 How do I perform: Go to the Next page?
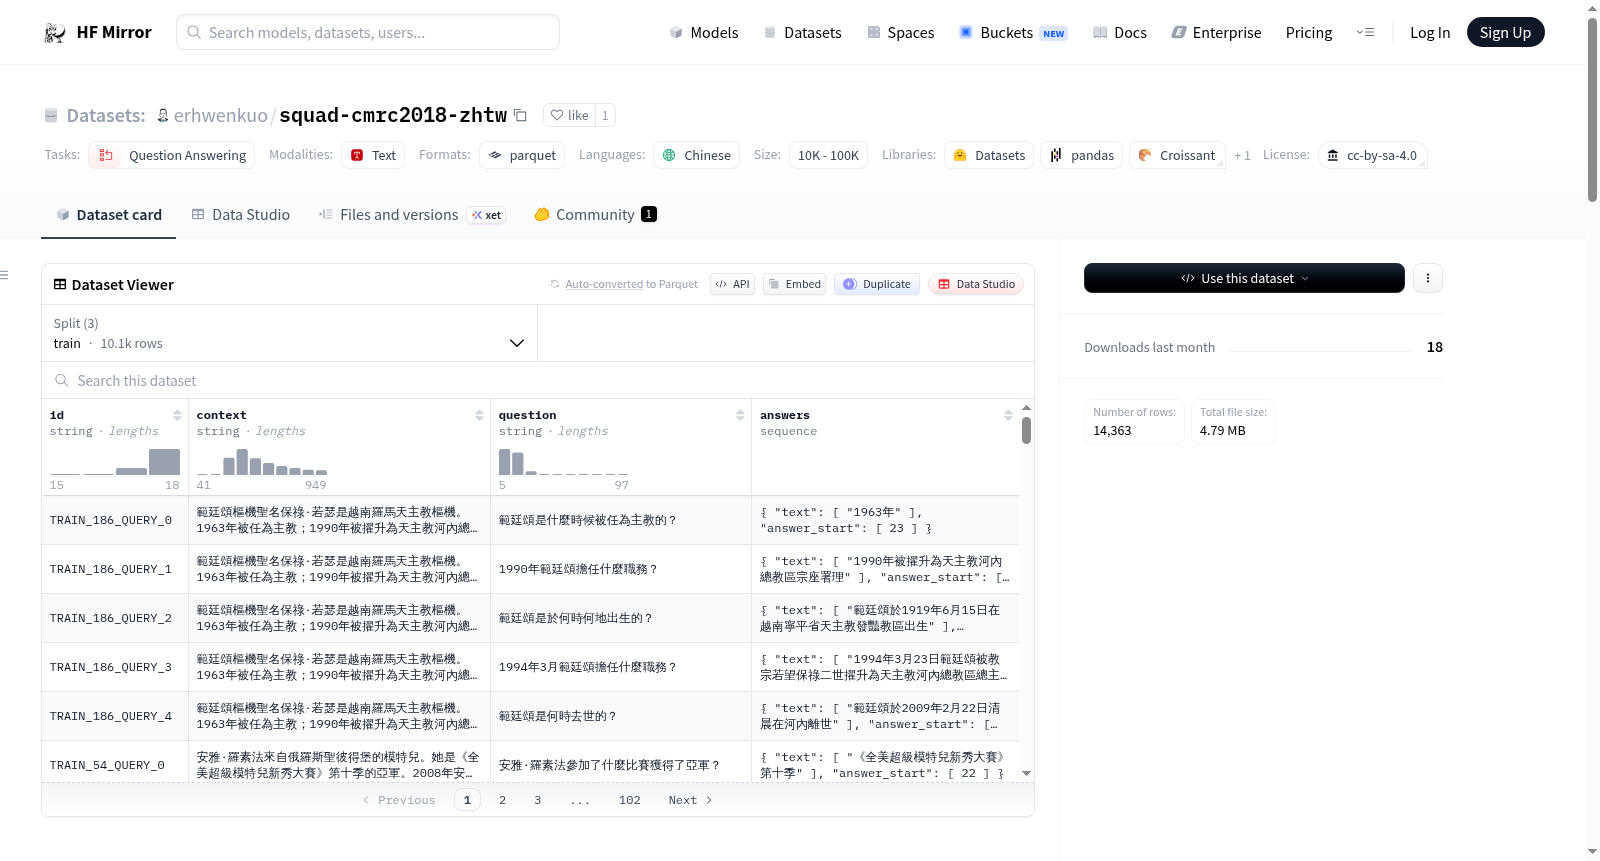coord(690,800)
